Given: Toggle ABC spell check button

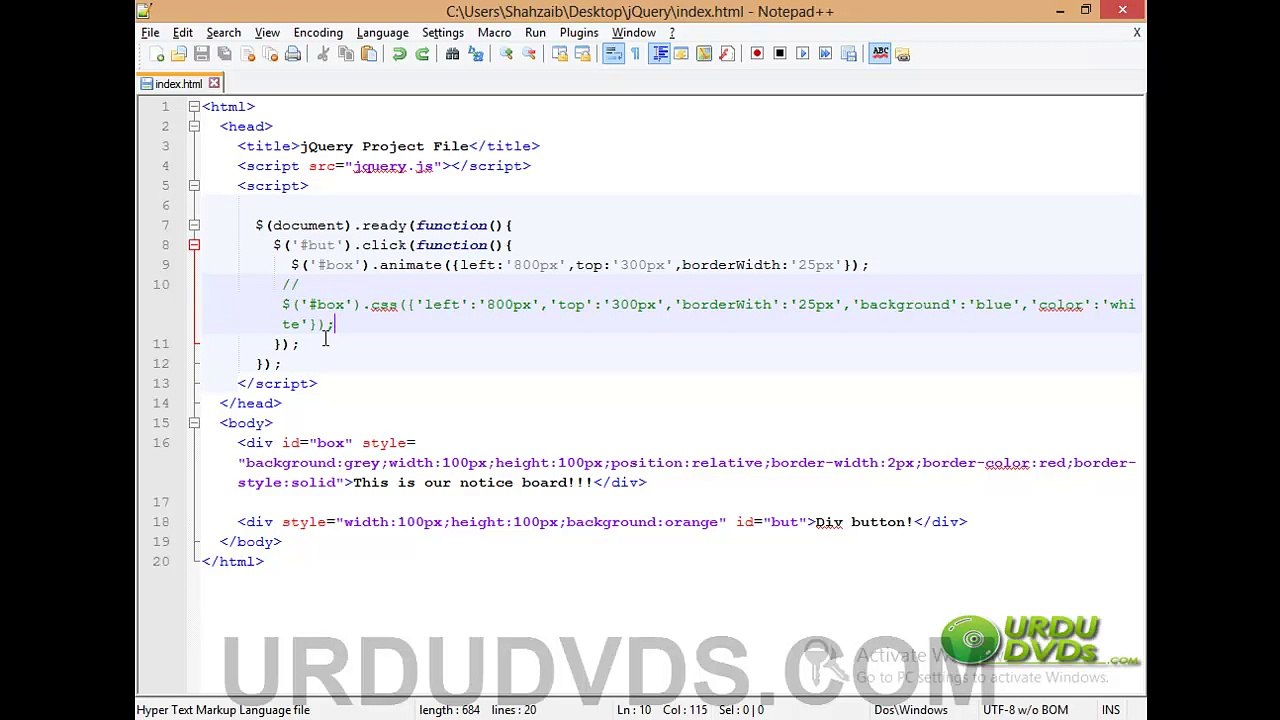Looking at the screenshot, I should point(880,54).
